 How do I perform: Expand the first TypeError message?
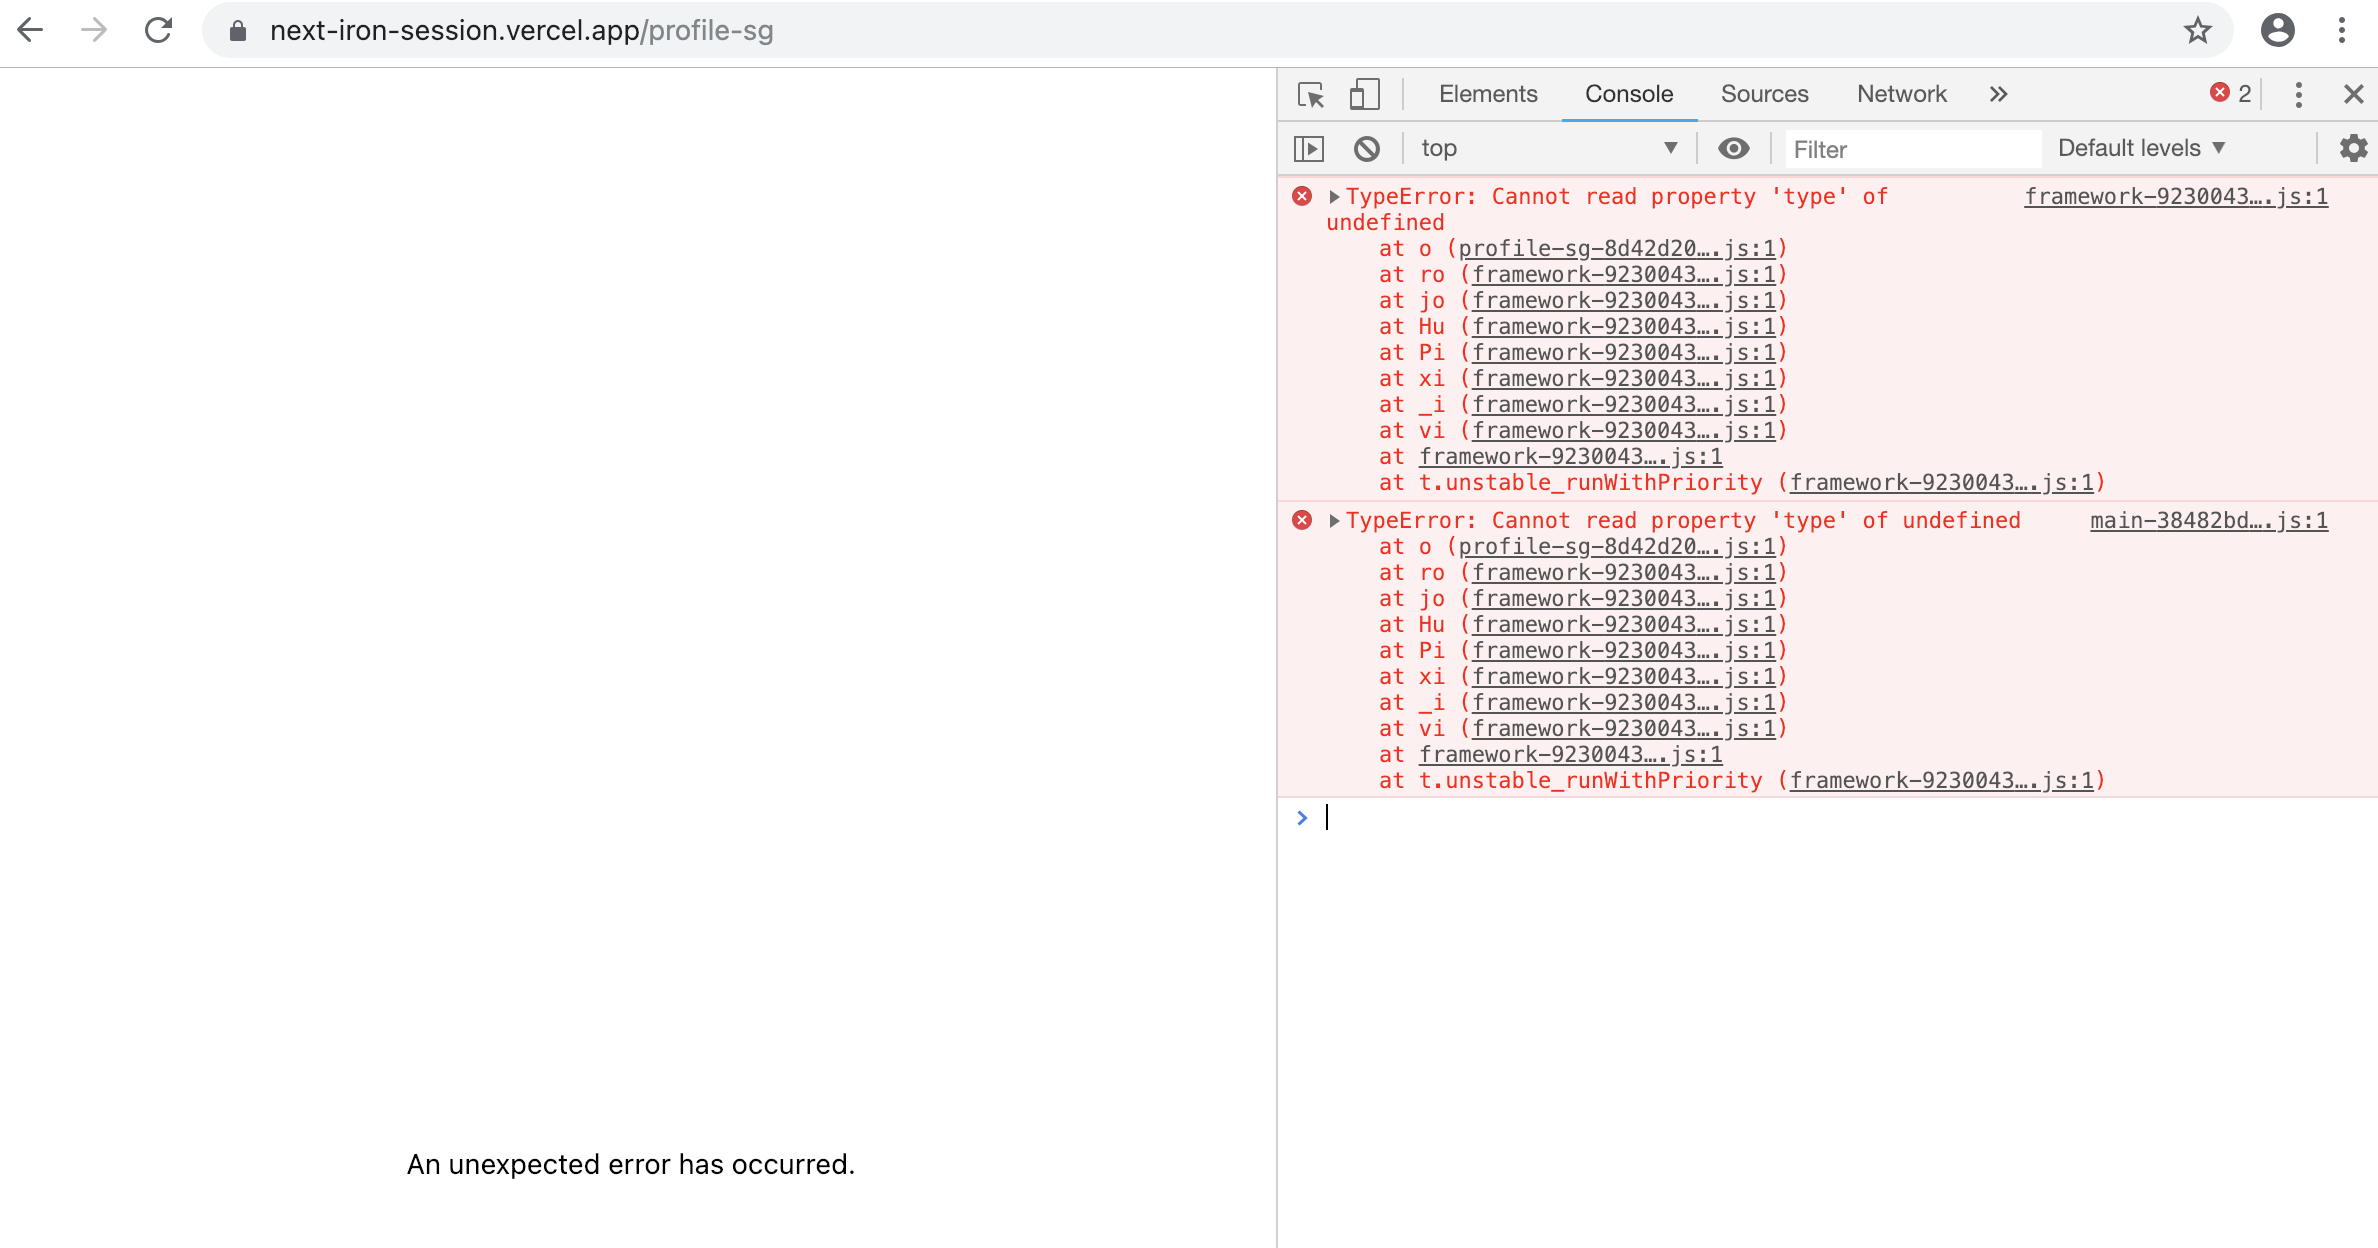click(x=1335, y=196)
